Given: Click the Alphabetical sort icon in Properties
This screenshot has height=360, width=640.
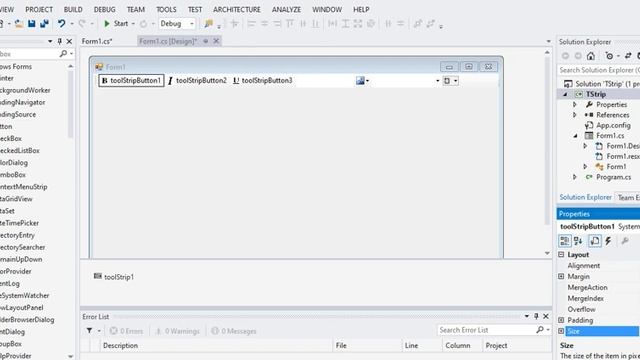Looking at the screenshot, I should tap(578, 241).
